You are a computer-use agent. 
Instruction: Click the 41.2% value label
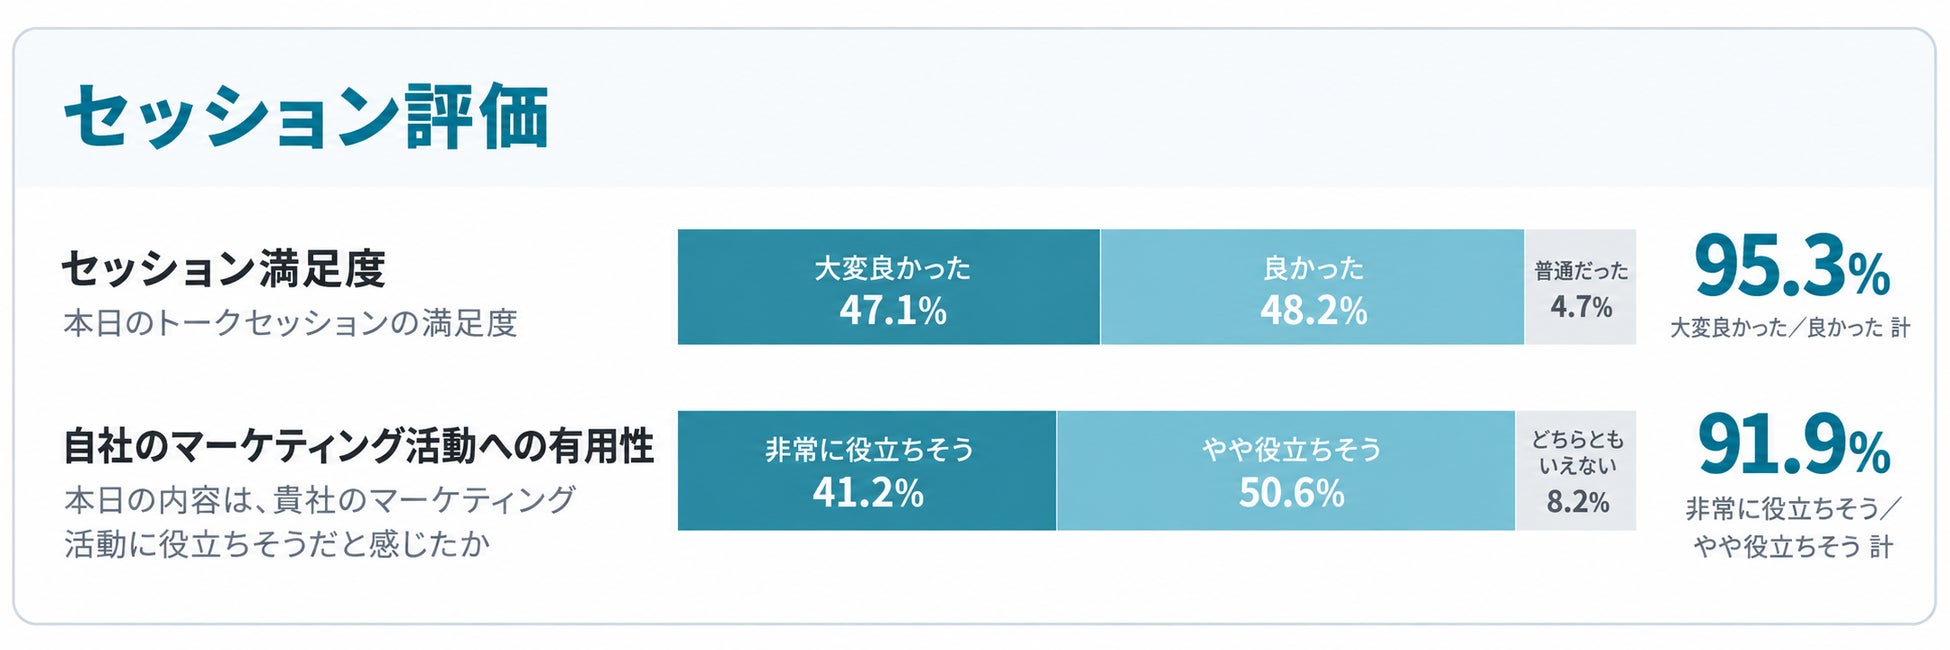(x=868, y=493)
